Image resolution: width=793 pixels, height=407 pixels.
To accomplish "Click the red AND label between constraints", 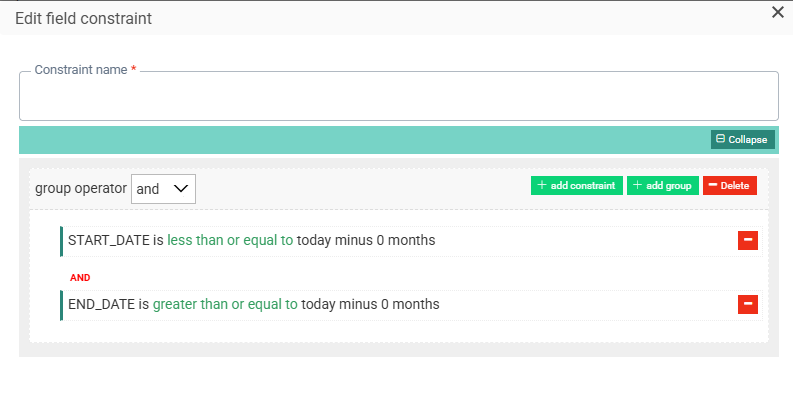I will point(80,277).
